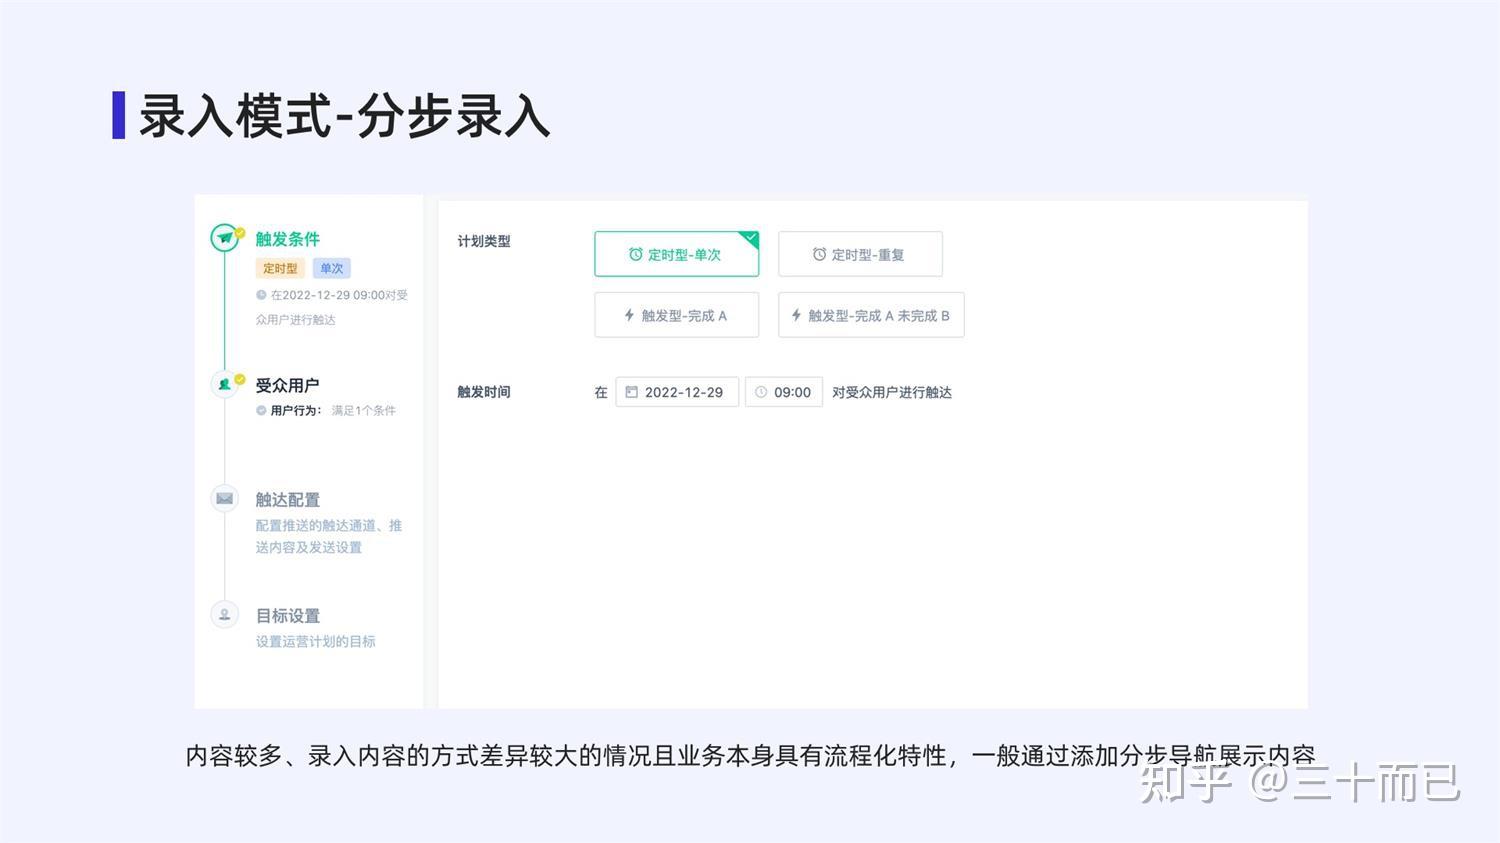Click description 配置推送的触达通道、推送内容及发送设置

pos(329,536)
